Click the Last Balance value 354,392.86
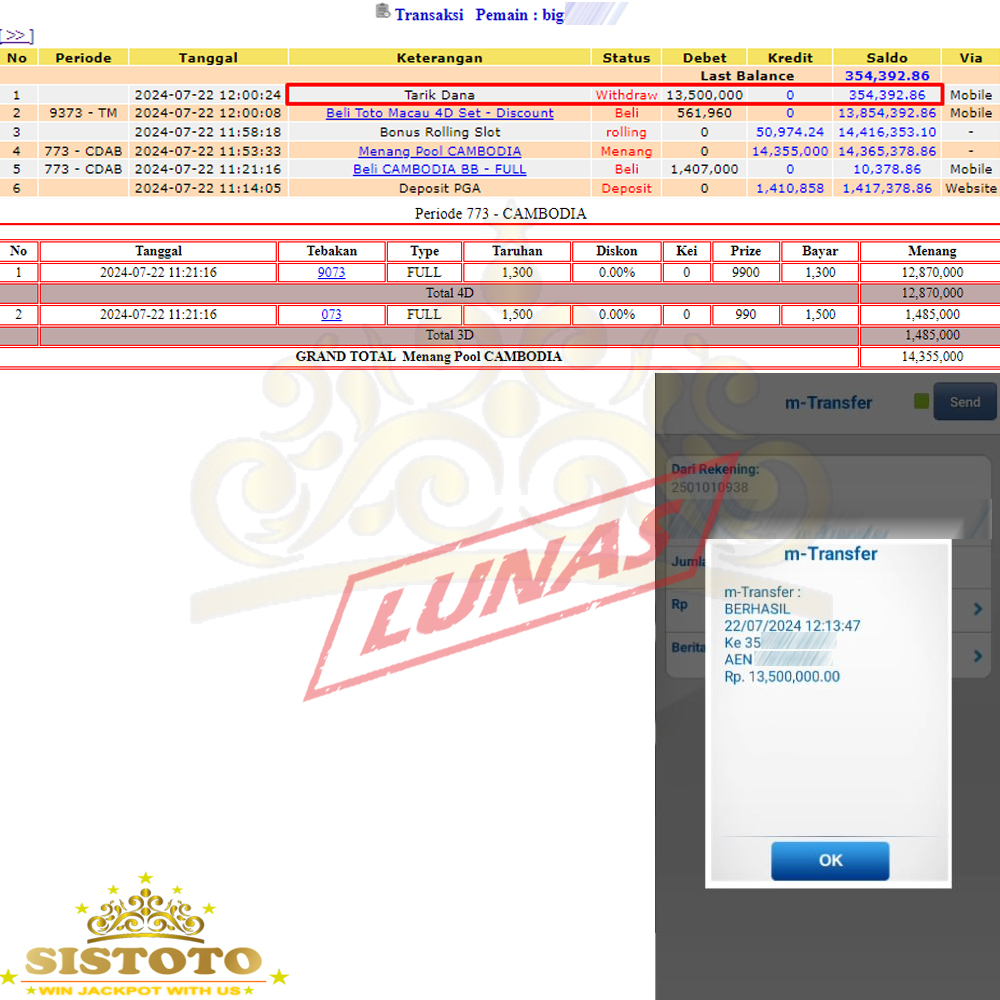The image size is (1000, 1000). 886,76
